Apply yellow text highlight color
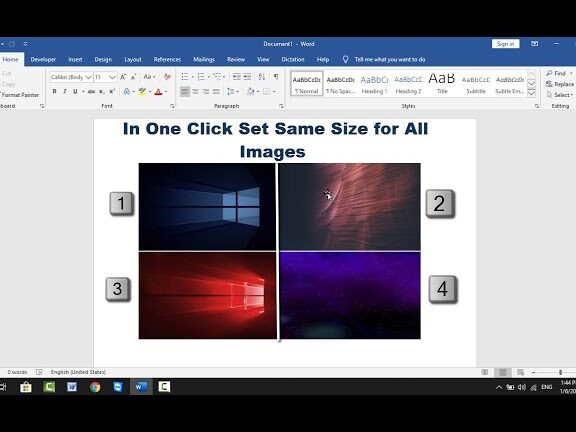 pyautogui.click(x=142, y=91)
